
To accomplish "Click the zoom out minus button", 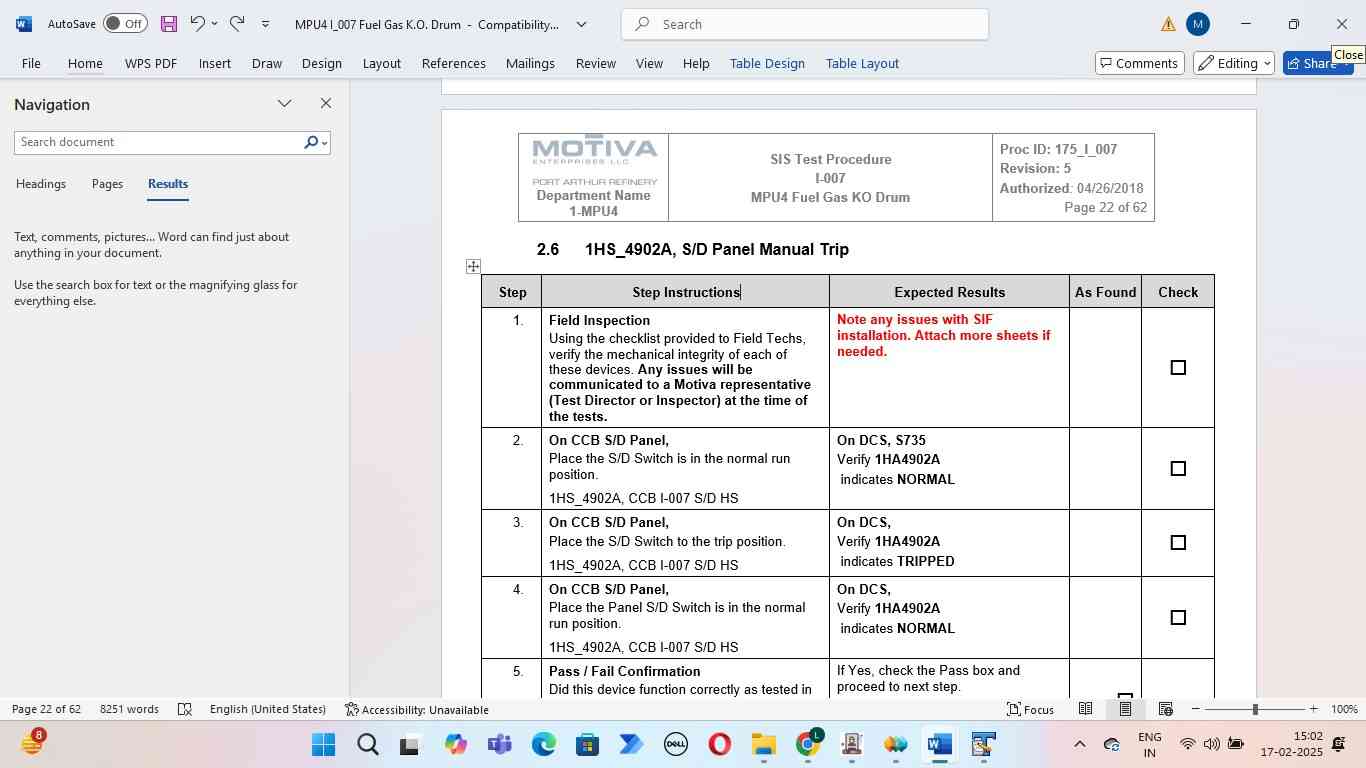I will click(1195, 709).
